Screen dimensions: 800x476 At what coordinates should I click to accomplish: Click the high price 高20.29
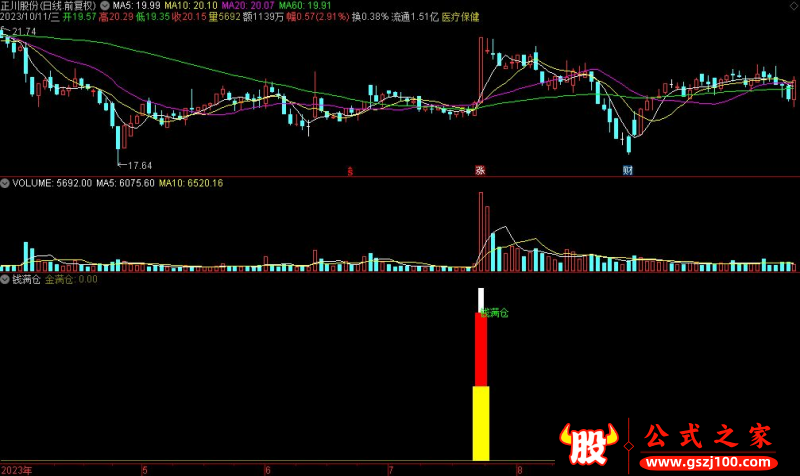pyautogui.click(x=116, y=17)
